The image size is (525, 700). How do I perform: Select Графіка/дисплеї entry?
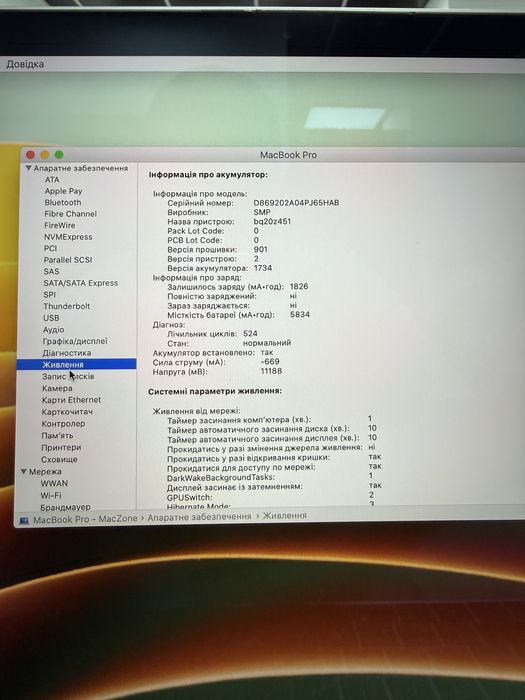(75, 341)
